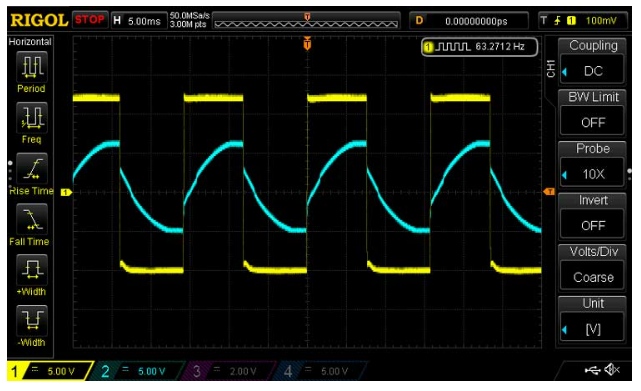Screen dimensions: 641x391
Task: Select channel 1 tab at 5.00 V
Action: (49, 371)
